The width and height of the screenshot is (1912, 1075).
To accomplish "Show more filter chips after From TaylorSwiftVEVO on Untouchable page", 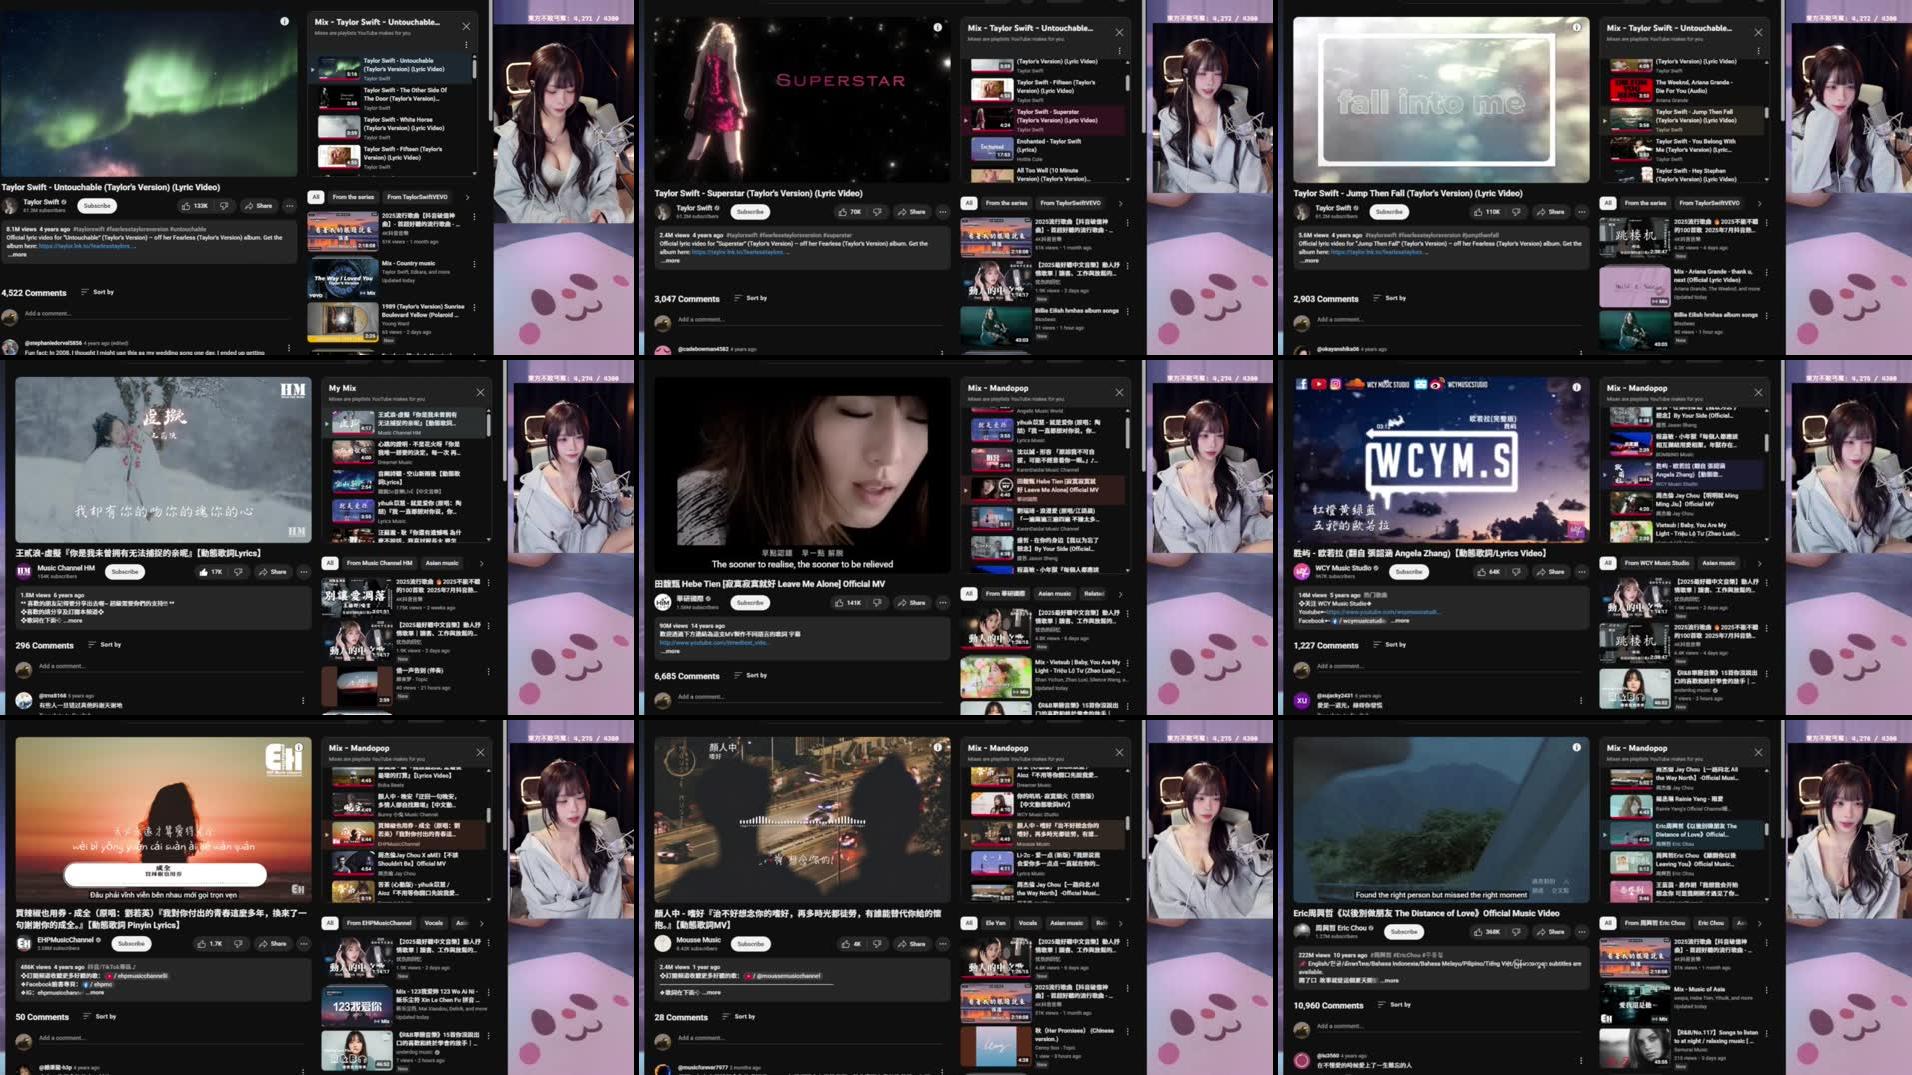I will point(467,197).
